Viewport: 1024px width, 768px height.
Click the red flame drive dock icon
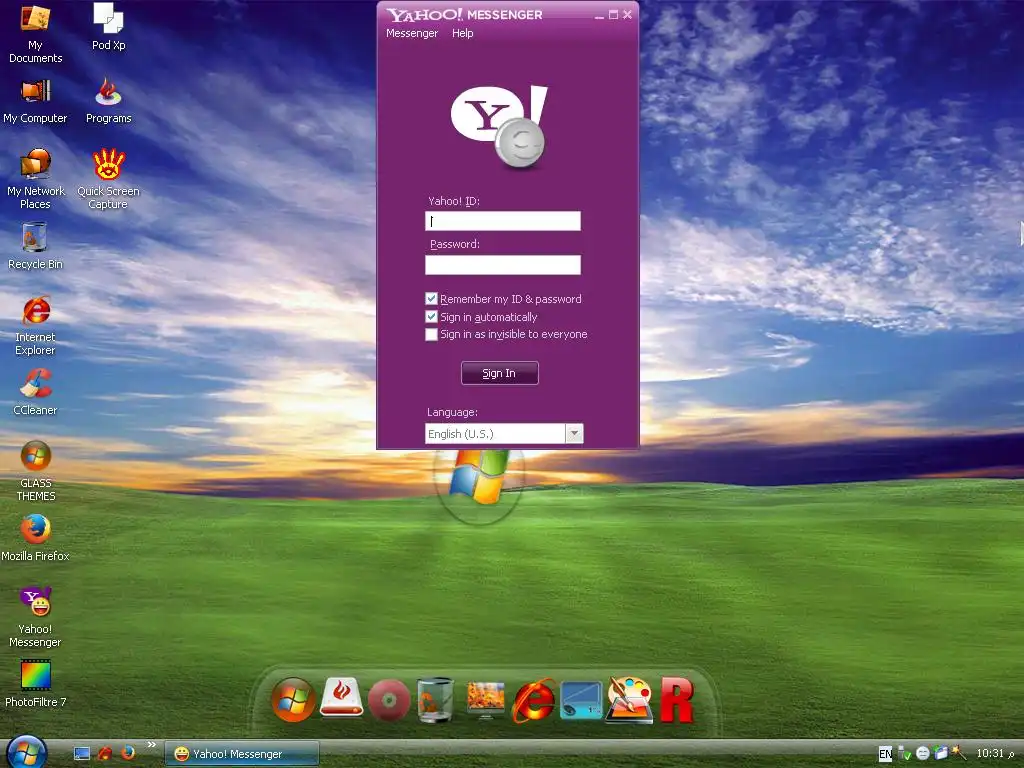click(x=342, y=697)
